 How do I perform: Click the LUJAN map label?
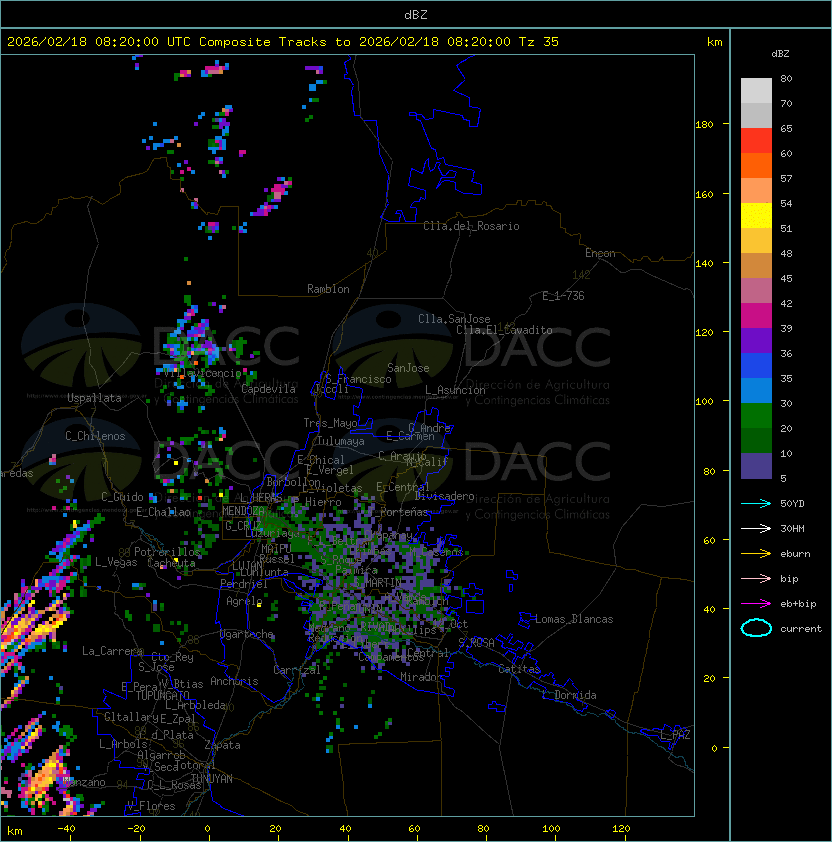pyautogui.click(x=247, y=565)
